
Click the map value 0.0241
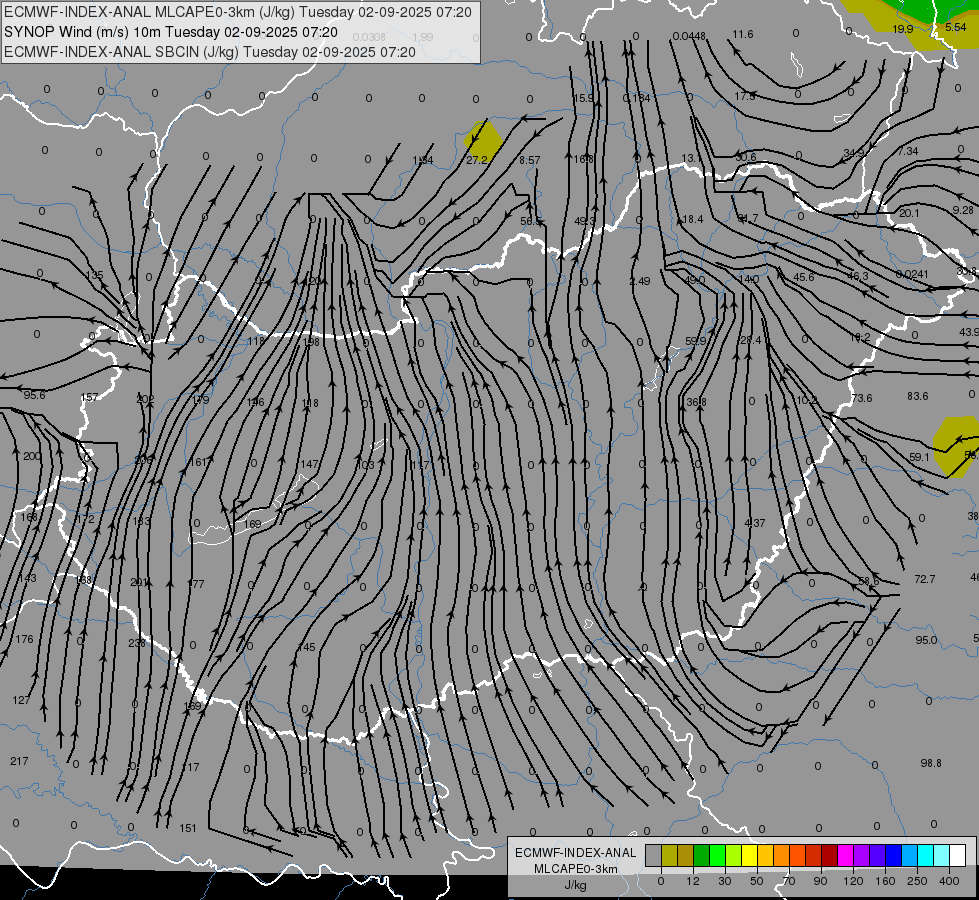pyautogui.click(x=912, y=274)
